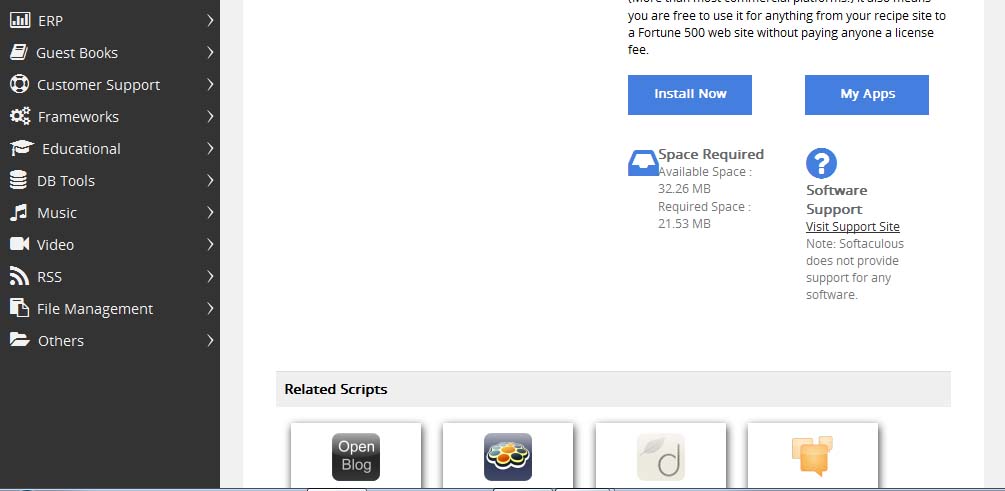Click the blue Software Support question mark icon
The width and height of the screenshot is (1005, 491).
click(821, 163)
